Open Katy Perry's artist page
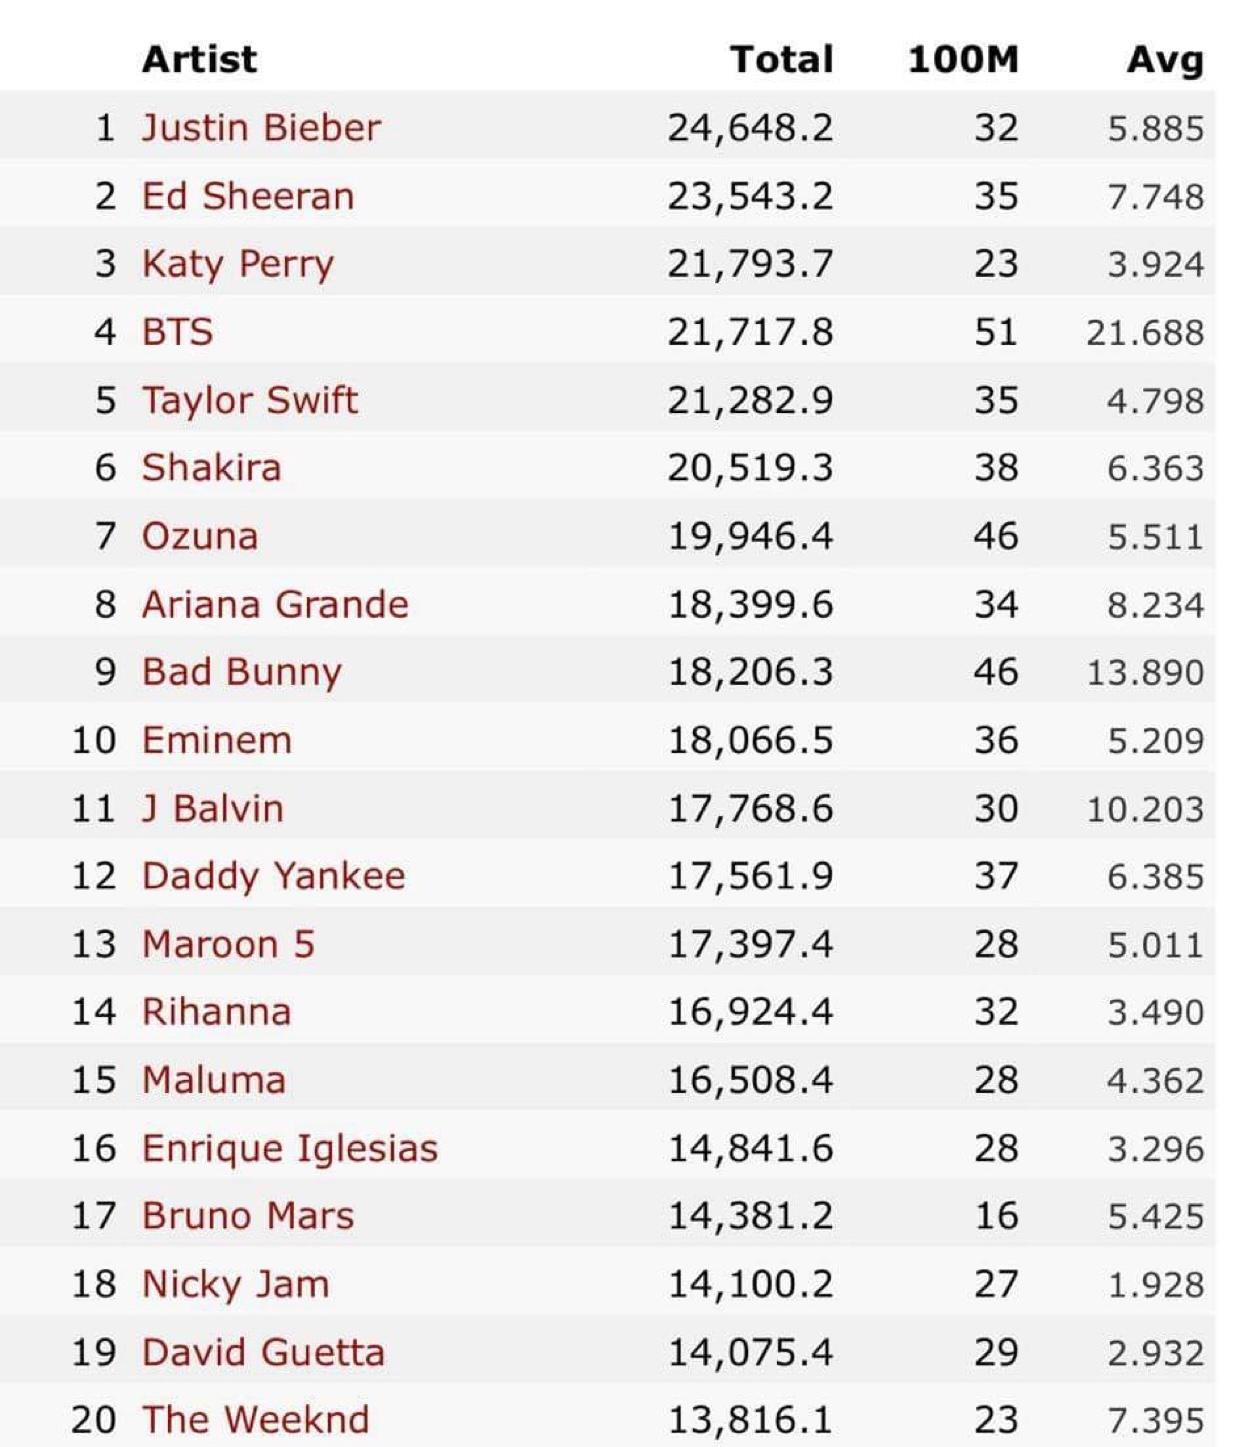Screen dimensions: 1242x1447 click(x=238, y=264)
